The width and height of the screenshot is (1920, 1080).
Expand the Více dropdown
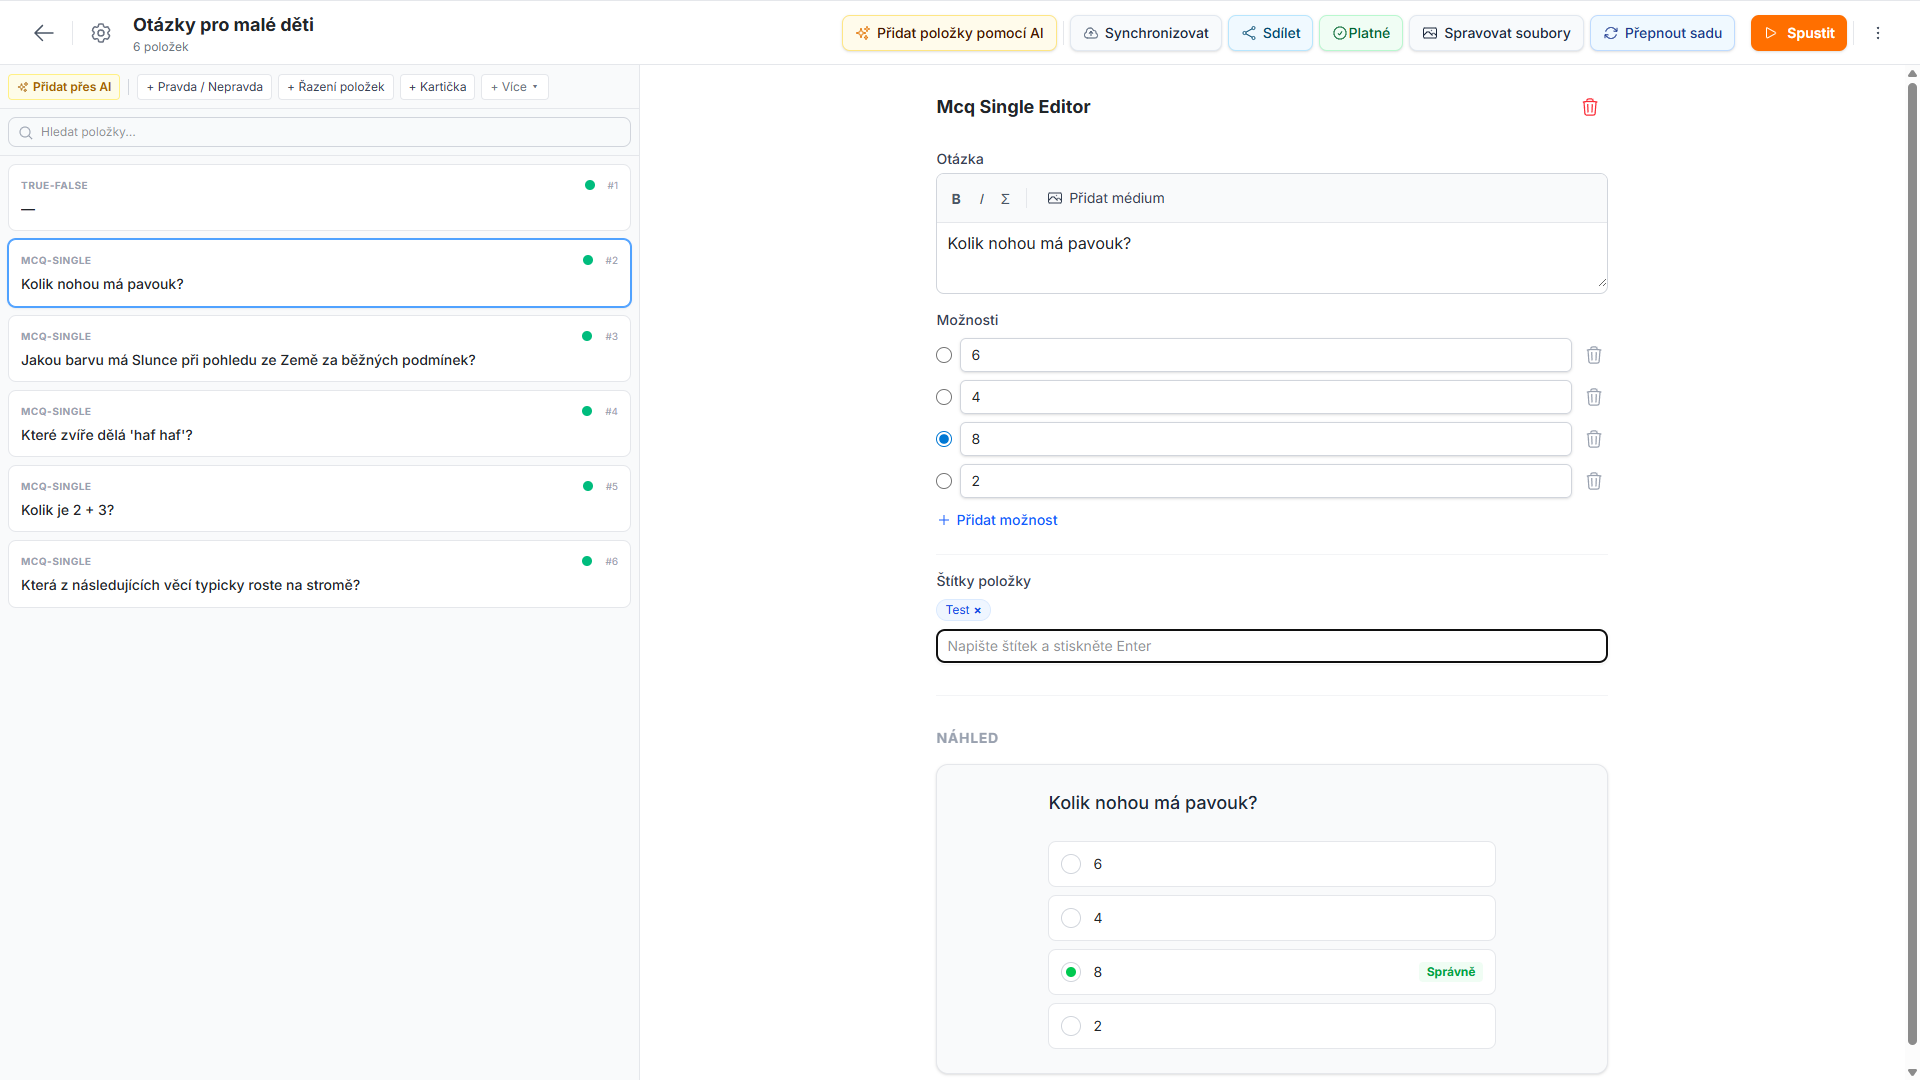pos(514,87)
